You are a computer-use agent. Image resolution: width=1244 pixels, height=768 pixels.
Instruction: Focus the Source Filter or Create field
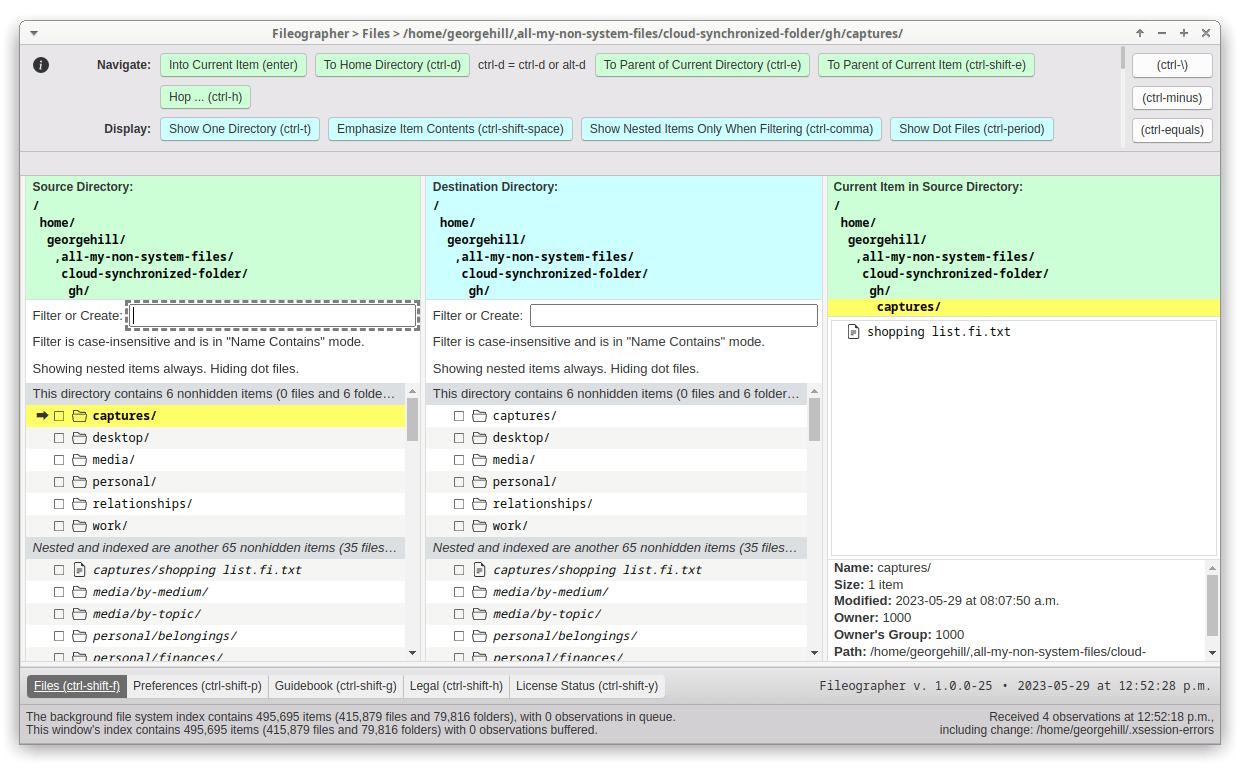[273, 316]
